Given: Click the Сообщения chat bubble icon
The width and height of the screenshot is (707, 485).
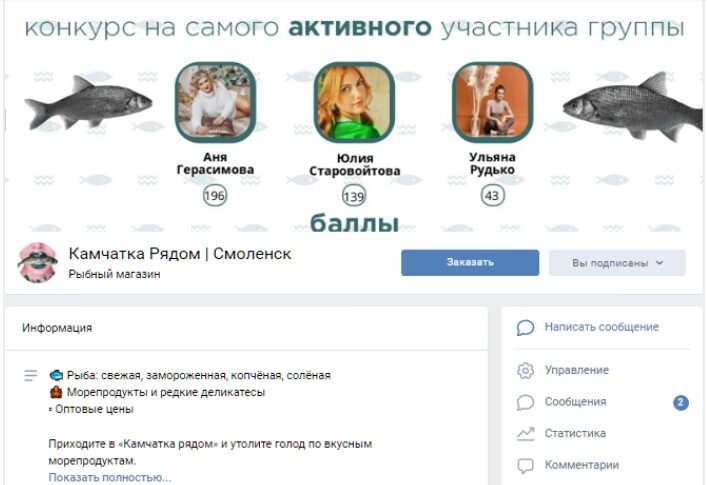Looking at the screenshot, I should [525, 402].
